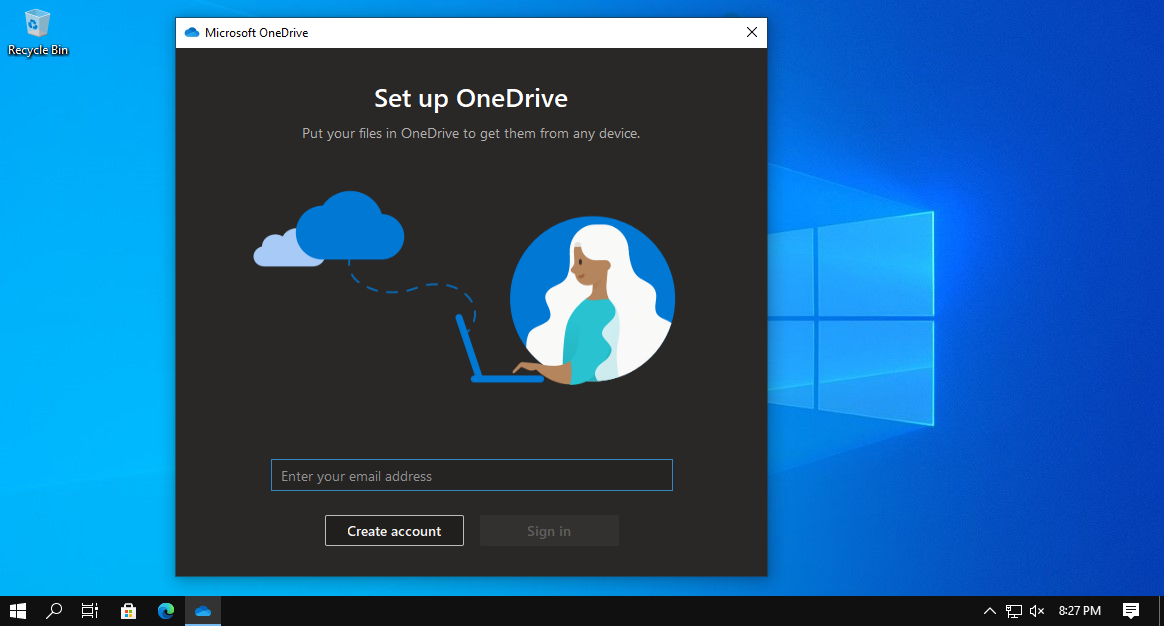Click the 'Put your files in OneDrive' text

(x=471, y=134)
